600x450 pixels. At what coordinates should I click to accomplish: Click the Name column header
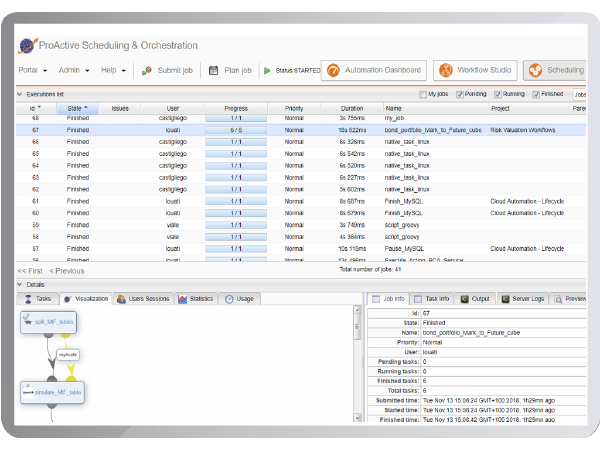pos(437,109)
